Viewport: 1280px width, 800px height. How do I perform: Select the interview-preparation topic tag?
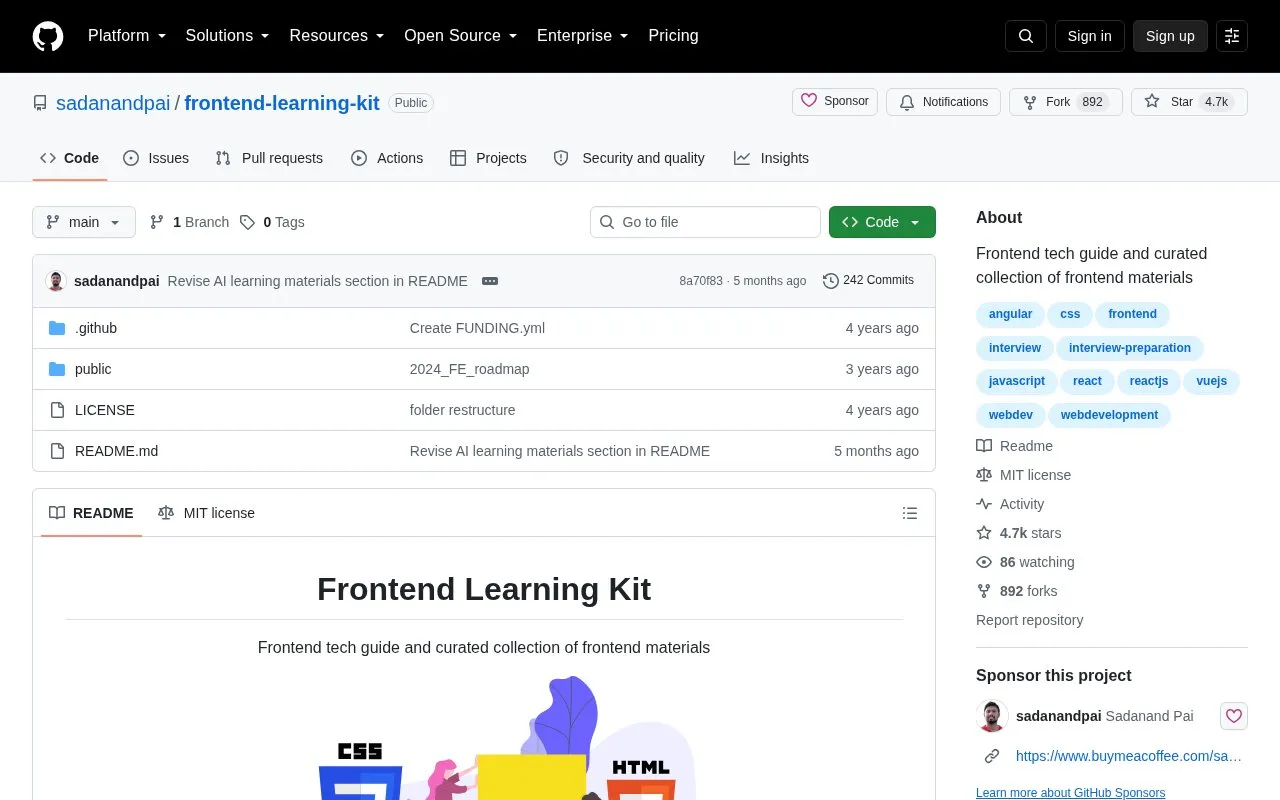[1130, 348]
